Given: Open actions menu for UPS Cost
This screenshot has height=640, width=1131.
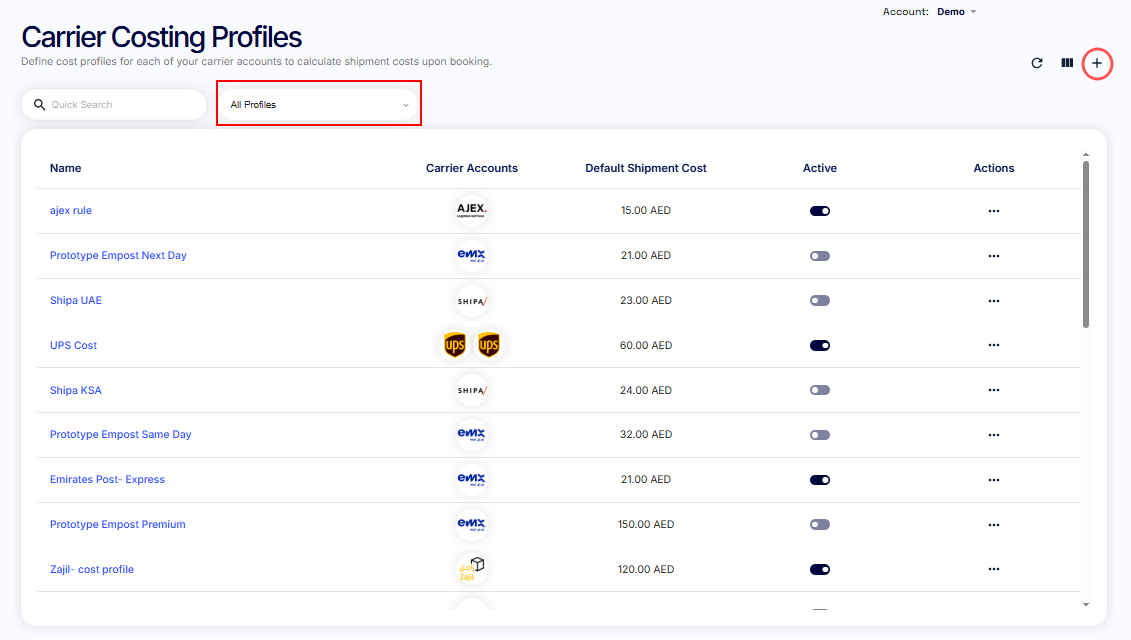Looking at the screenshot, I should coord(993,345).
